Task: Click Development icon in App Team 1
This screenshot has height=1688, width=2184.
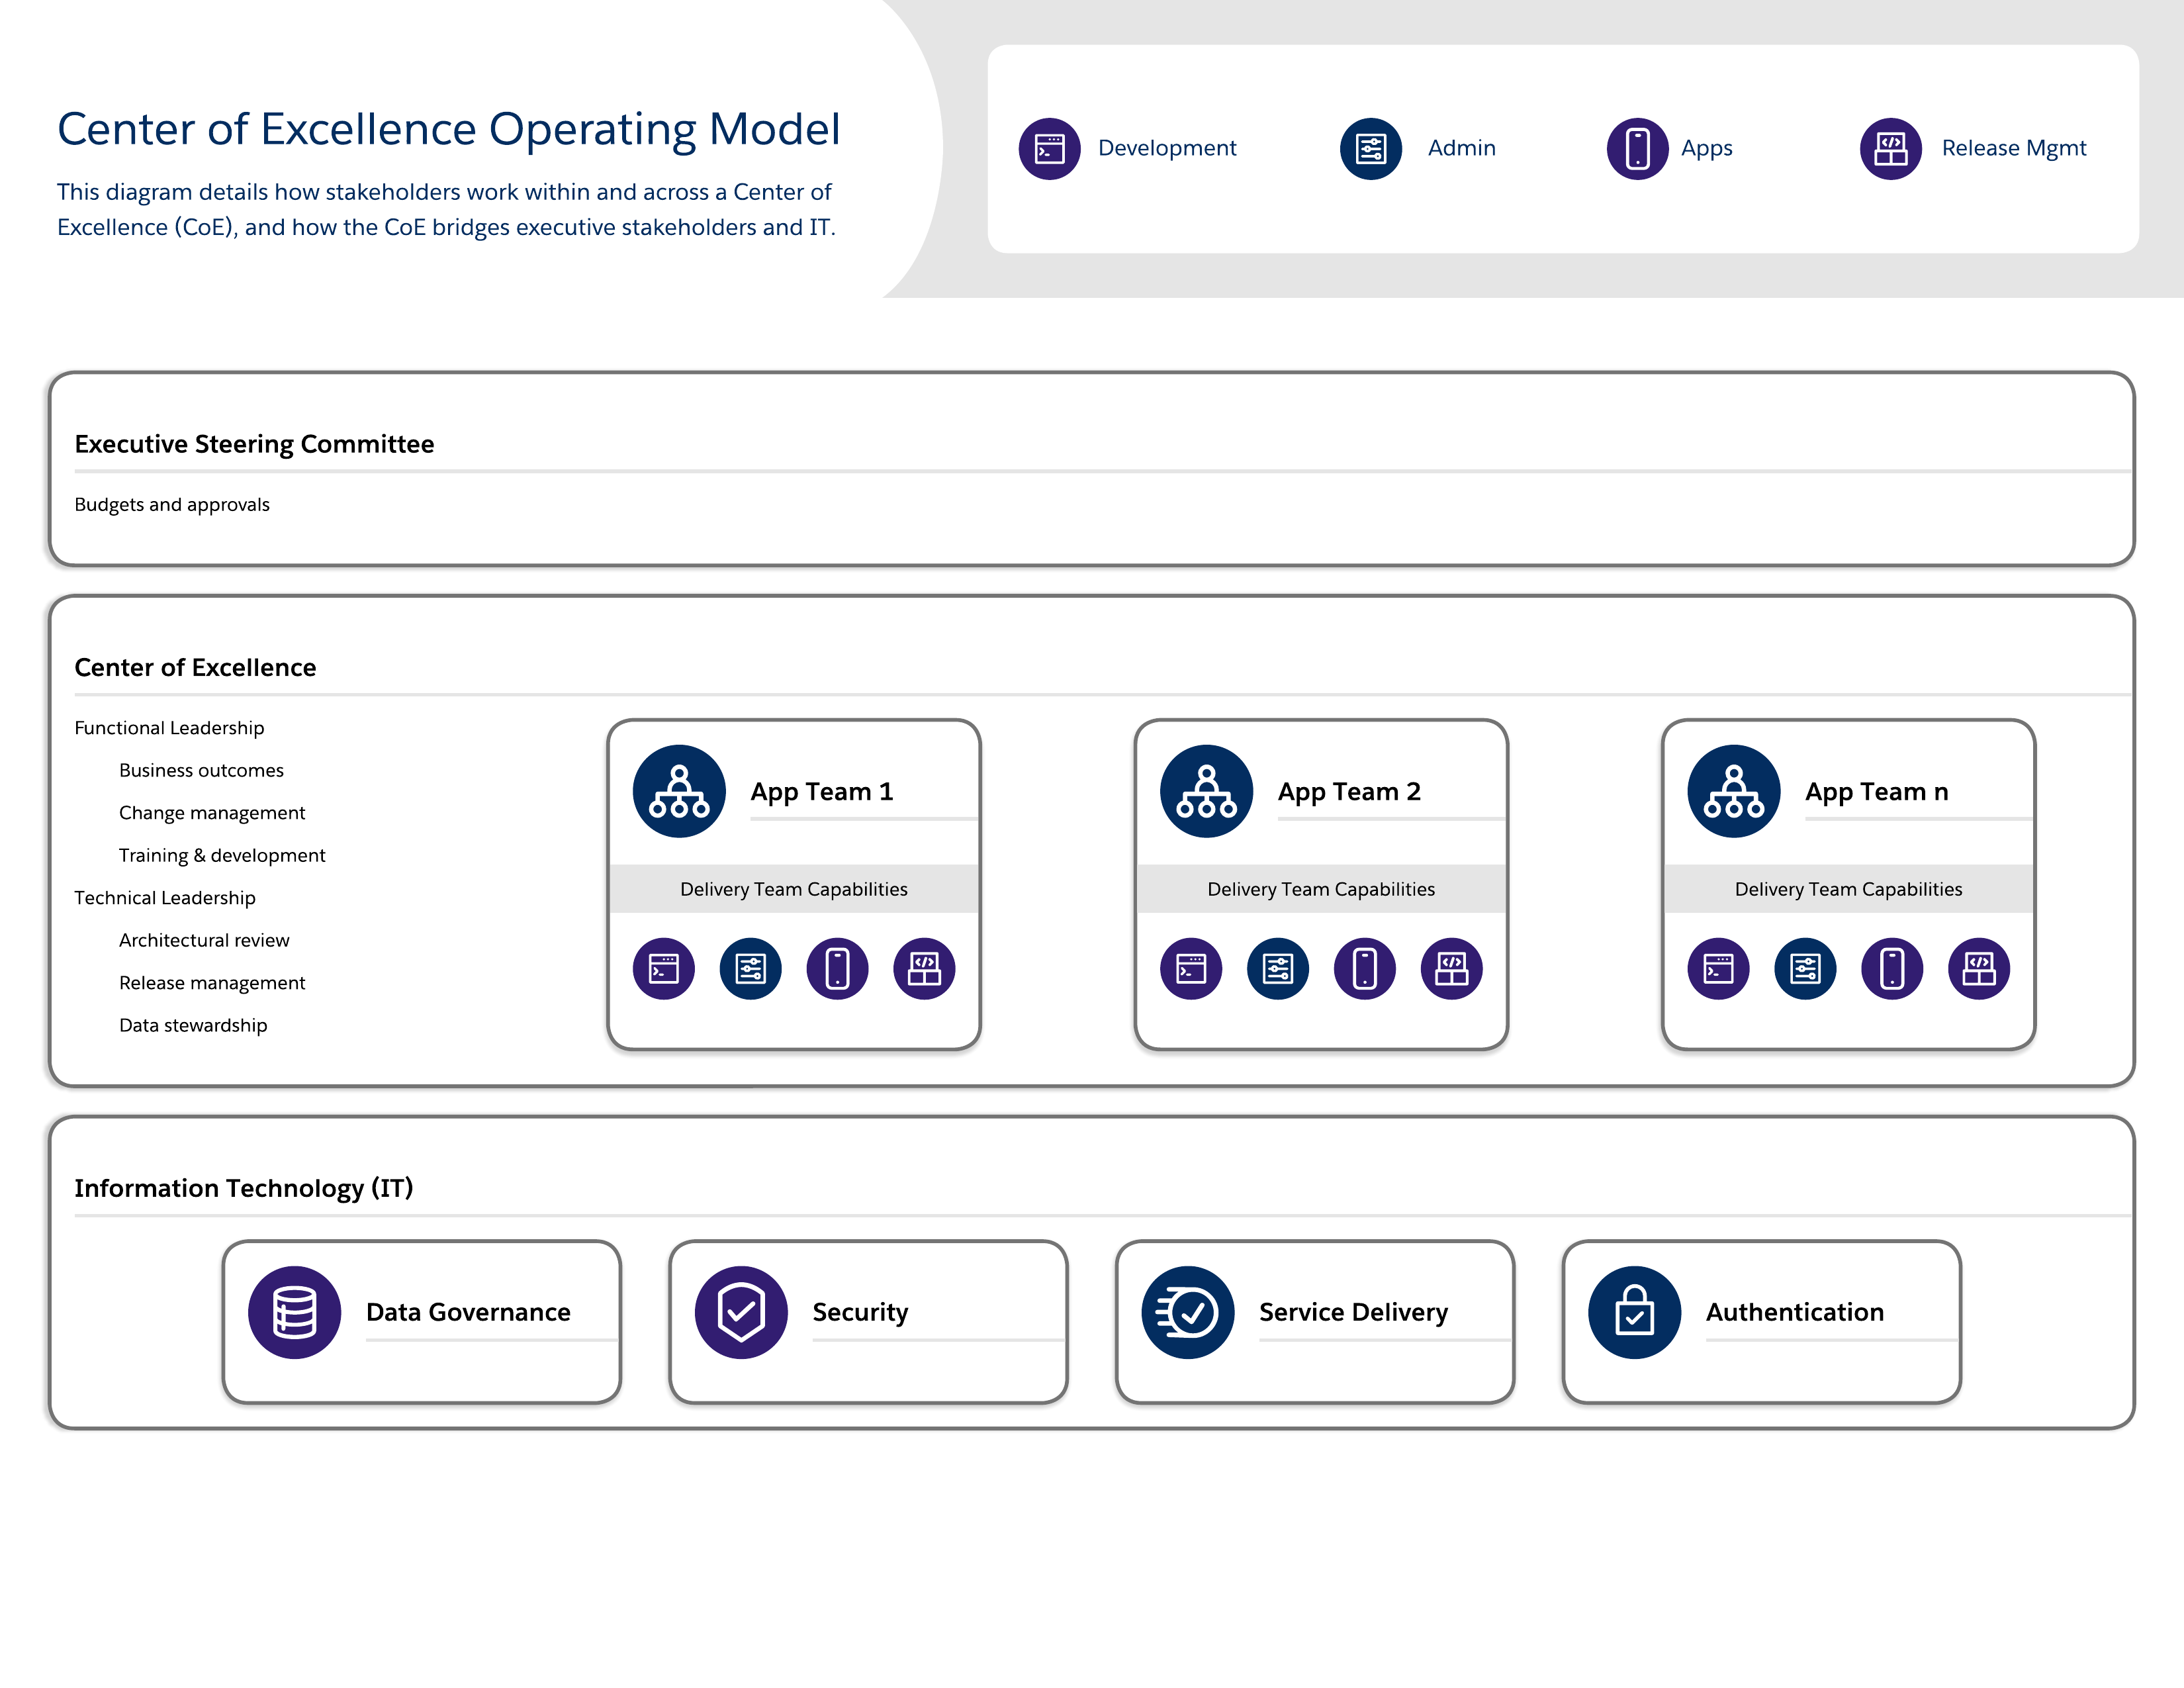Action: coord(664,968)
